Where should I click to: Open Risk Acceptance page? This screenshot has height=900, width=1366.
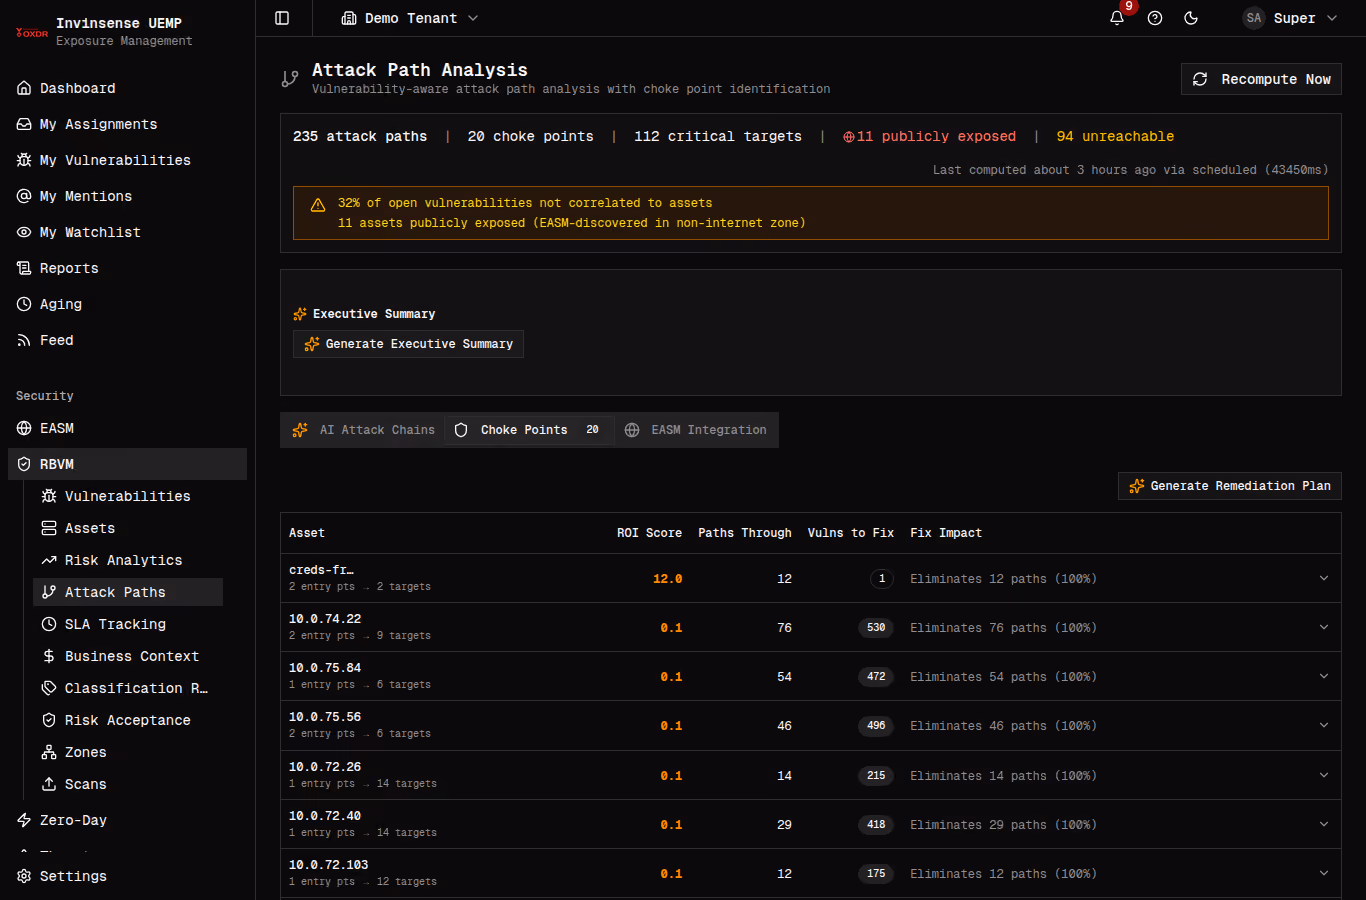(128, 720)
